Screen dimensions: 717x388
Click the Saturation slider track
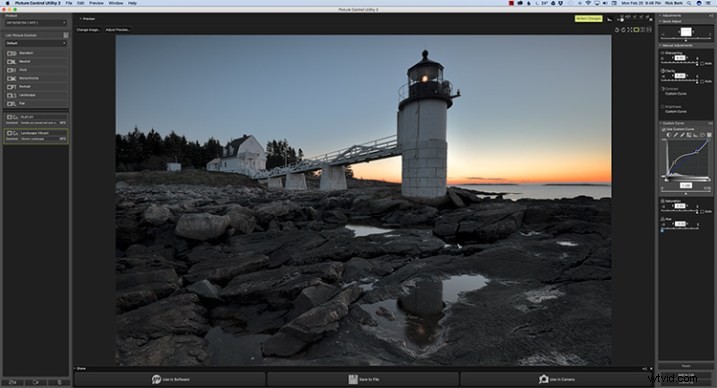pos(679,211)
